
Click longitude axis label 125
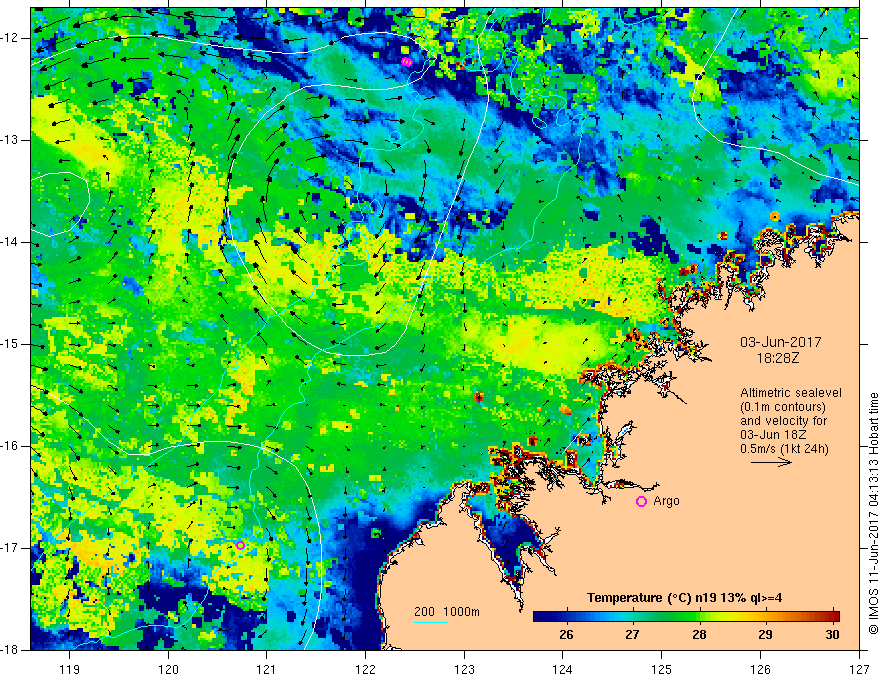662,669
